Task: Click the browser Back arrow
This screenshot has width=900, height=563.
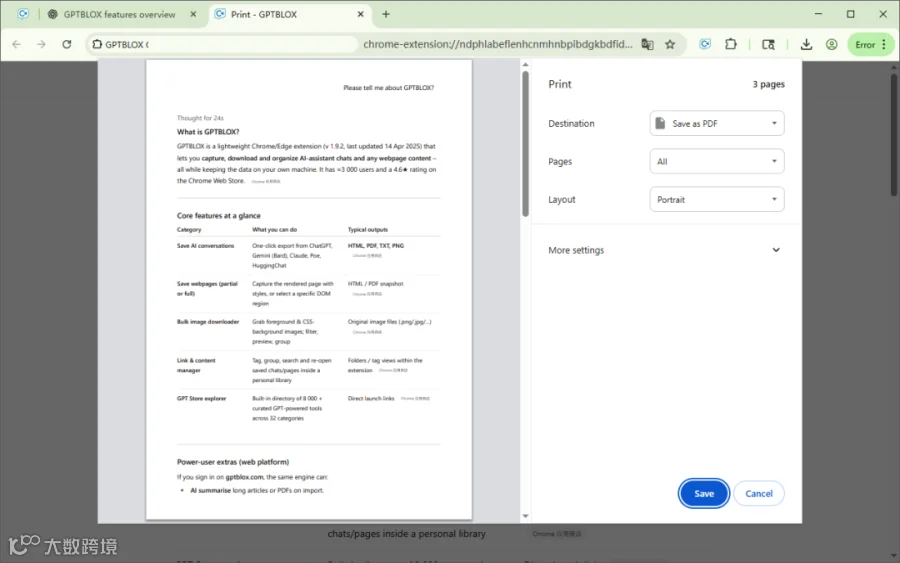Action: pyautogui.click(x=16, y=44)
